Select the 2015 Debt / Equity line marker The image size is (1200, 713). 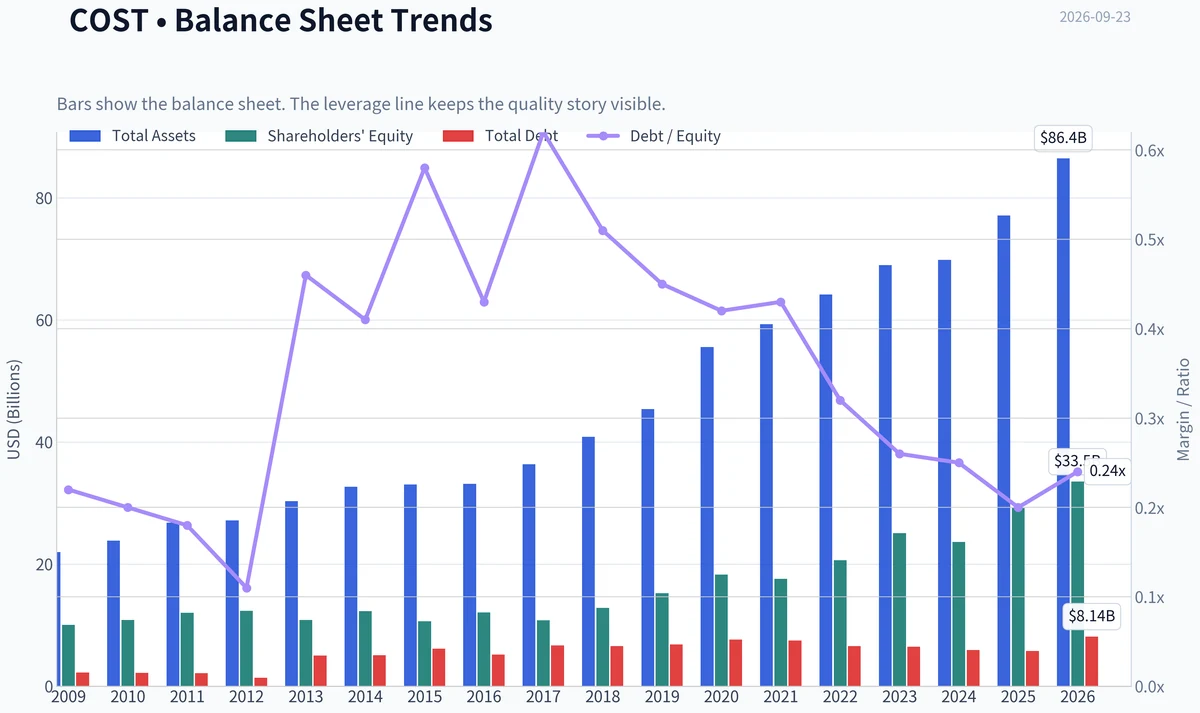[425, 168]
